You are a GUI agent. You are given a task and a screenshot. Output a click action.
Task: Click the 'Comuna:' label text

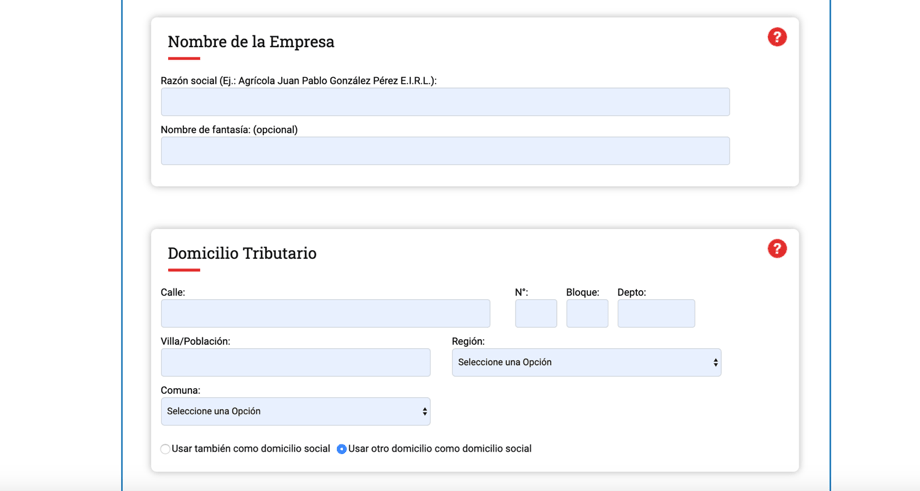pos(181,390)
